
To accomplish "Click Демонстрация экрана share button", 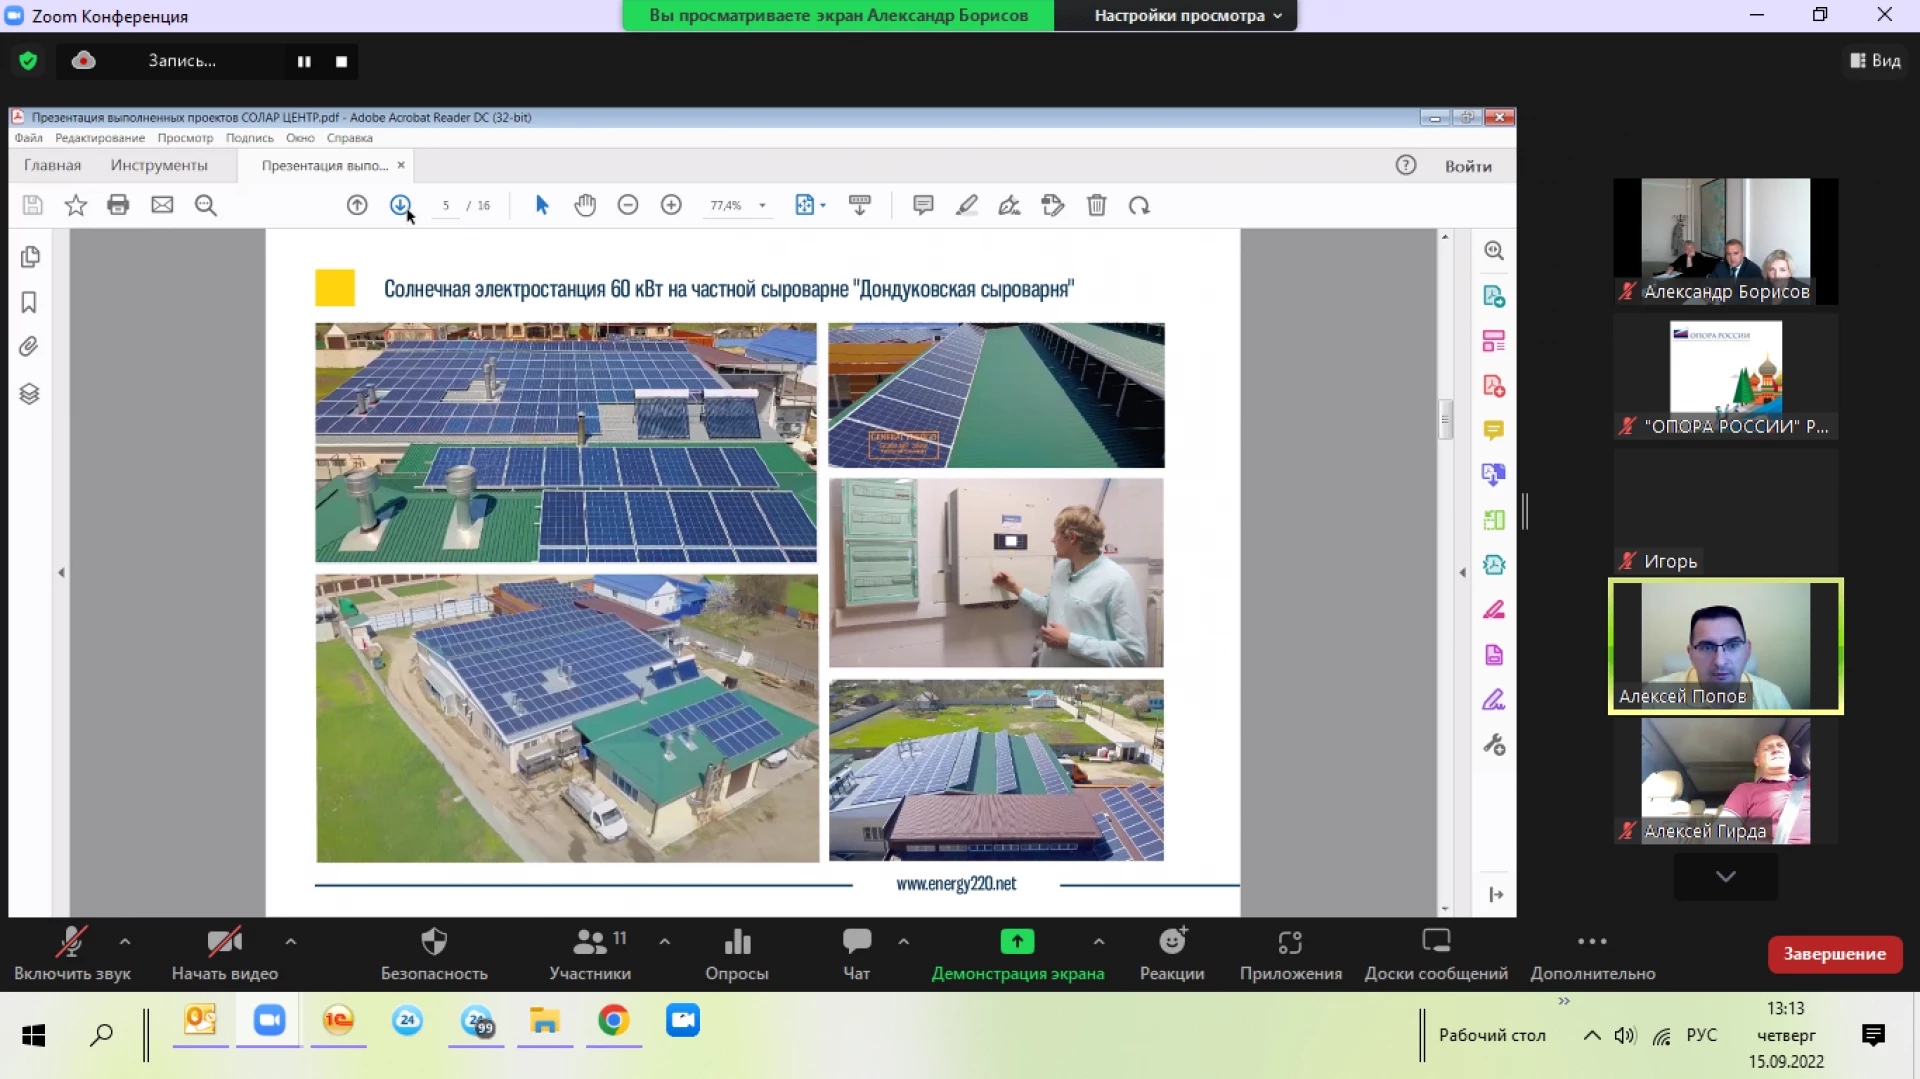I will (x=1018, y=953).
